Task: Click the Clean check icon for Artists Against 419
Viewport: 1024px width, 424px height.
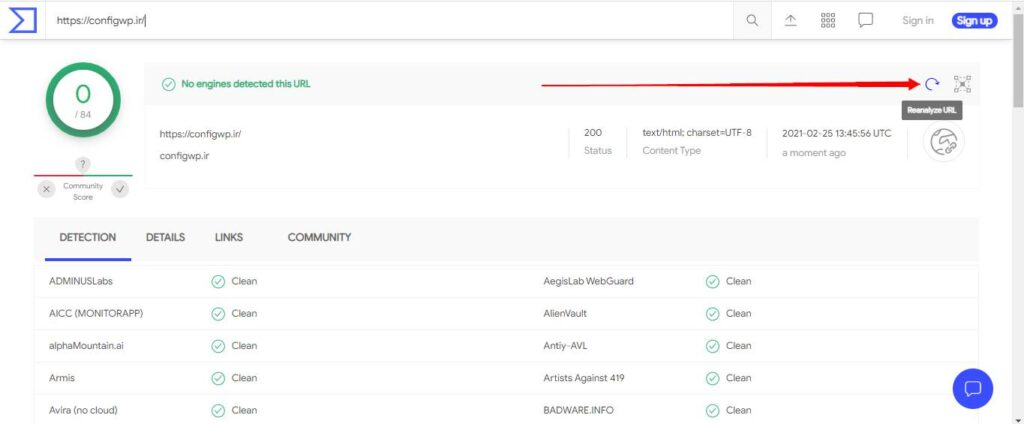Action: point(712,378)
